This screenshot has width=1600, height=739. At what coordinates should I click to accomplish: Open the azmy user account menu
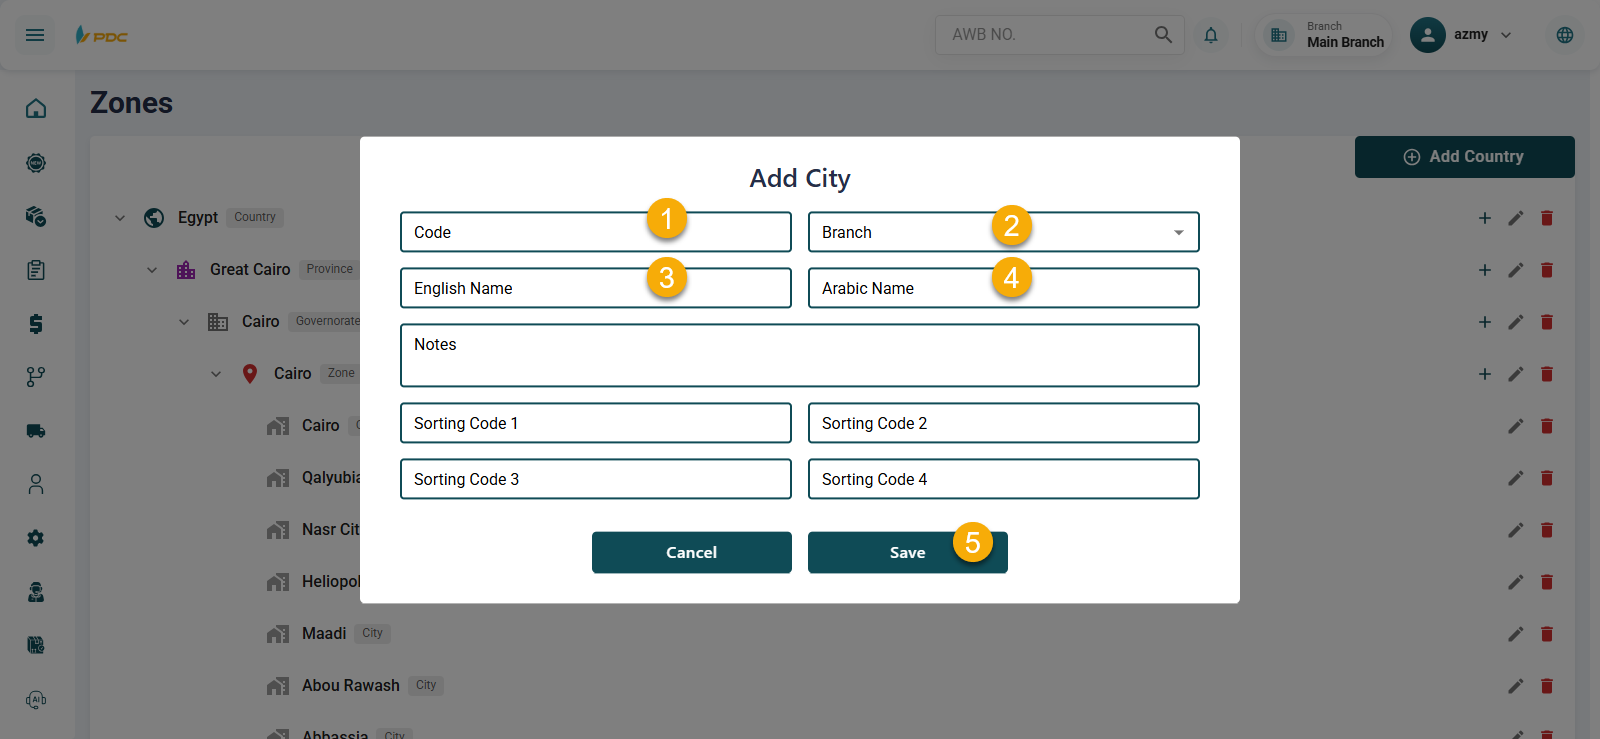pos(1461,35)
